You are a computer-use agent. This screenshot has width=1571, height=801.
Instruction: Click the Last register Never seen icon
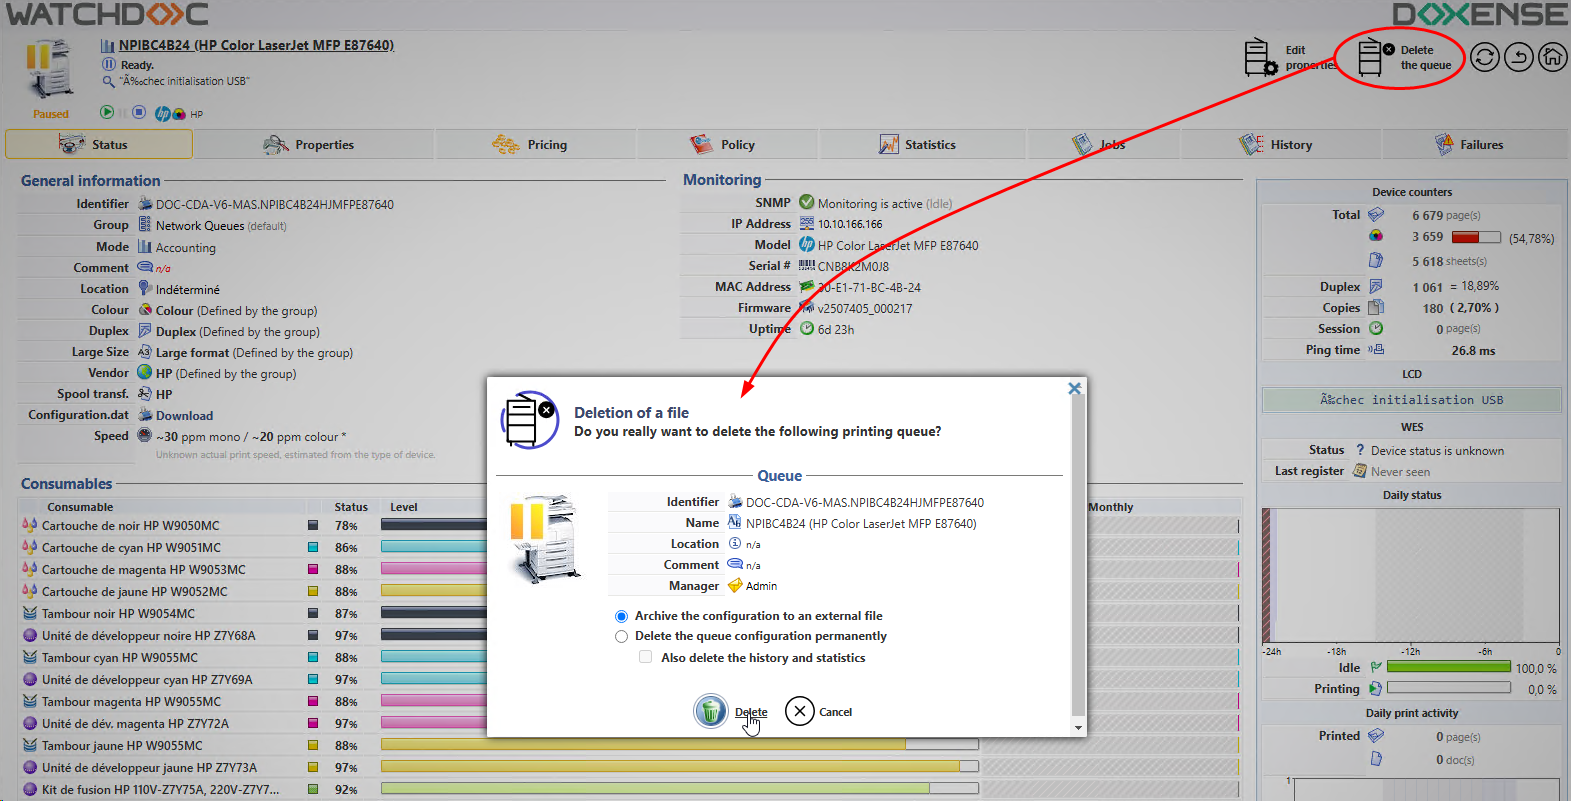coord(1360,470)
